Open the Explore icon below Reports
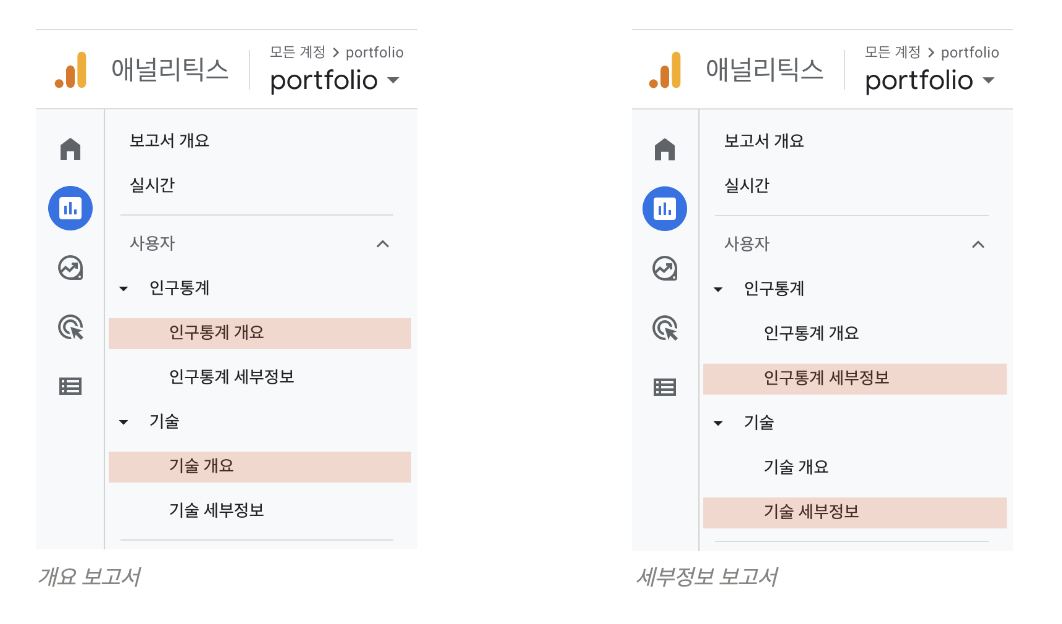 click(70, 268)
